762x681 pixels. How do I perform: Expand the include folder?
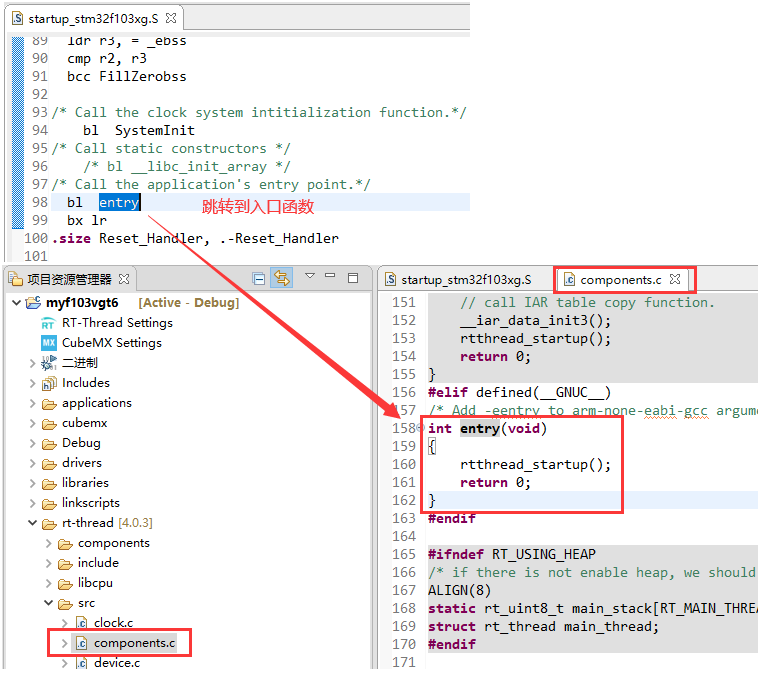click(48, 563)
